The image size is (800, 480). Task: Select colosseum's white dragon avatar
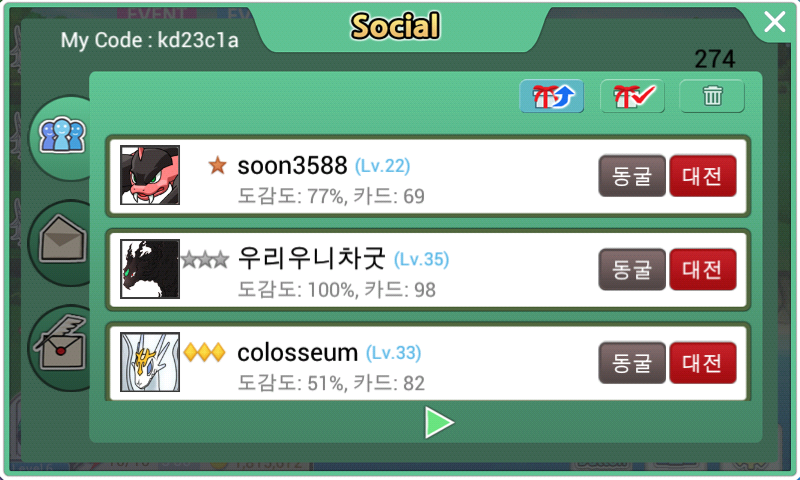pos(150,362)
